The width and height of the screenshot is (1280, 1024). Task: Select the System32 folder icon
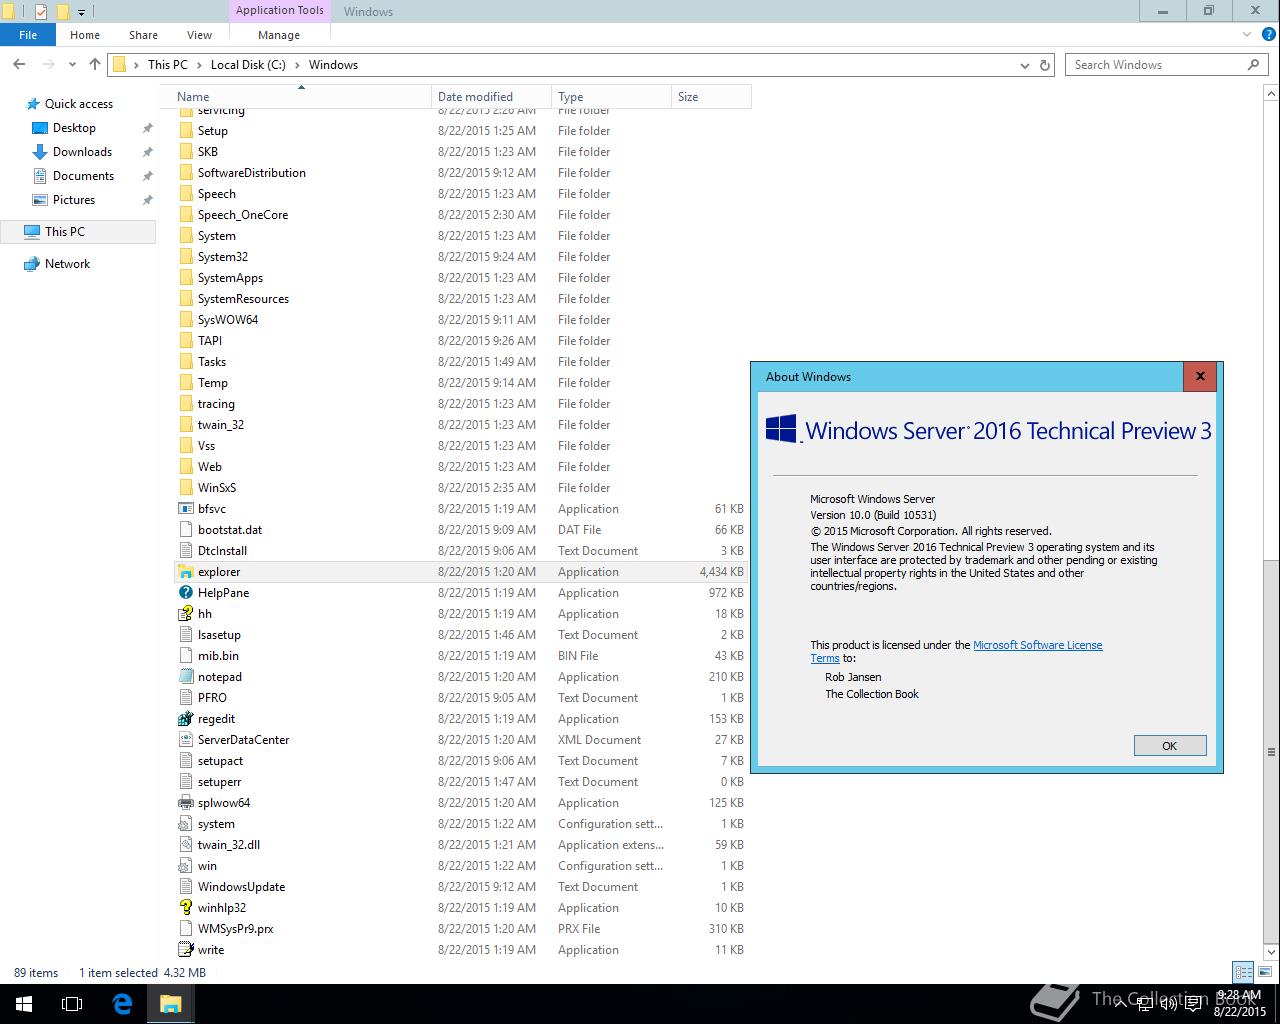(x=185, y=257)
